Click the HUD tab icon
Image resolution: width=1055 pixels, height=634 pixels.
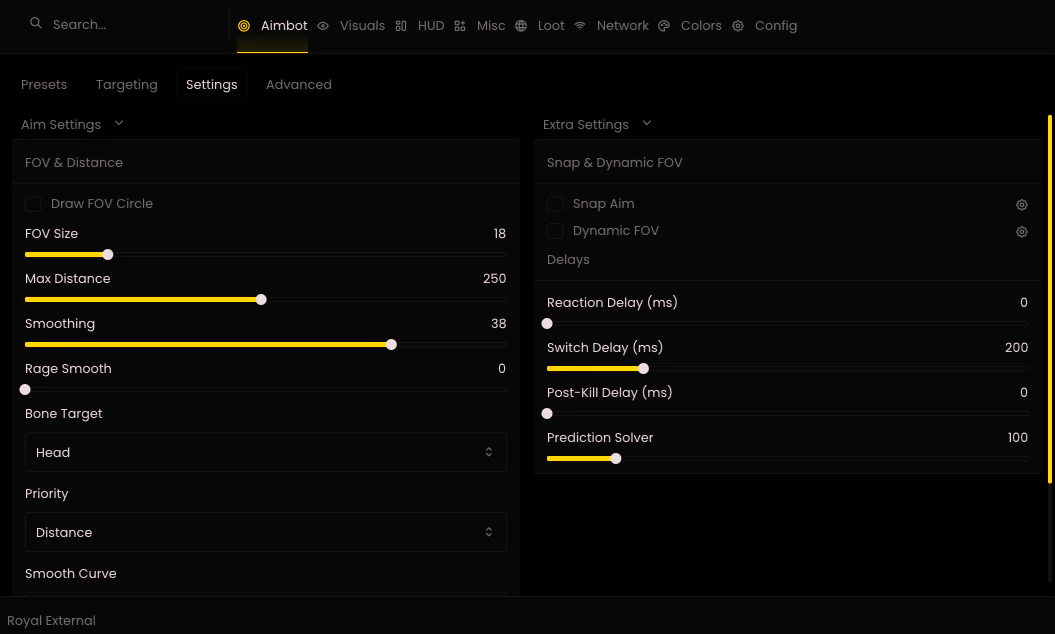click(x=401, y=26)
